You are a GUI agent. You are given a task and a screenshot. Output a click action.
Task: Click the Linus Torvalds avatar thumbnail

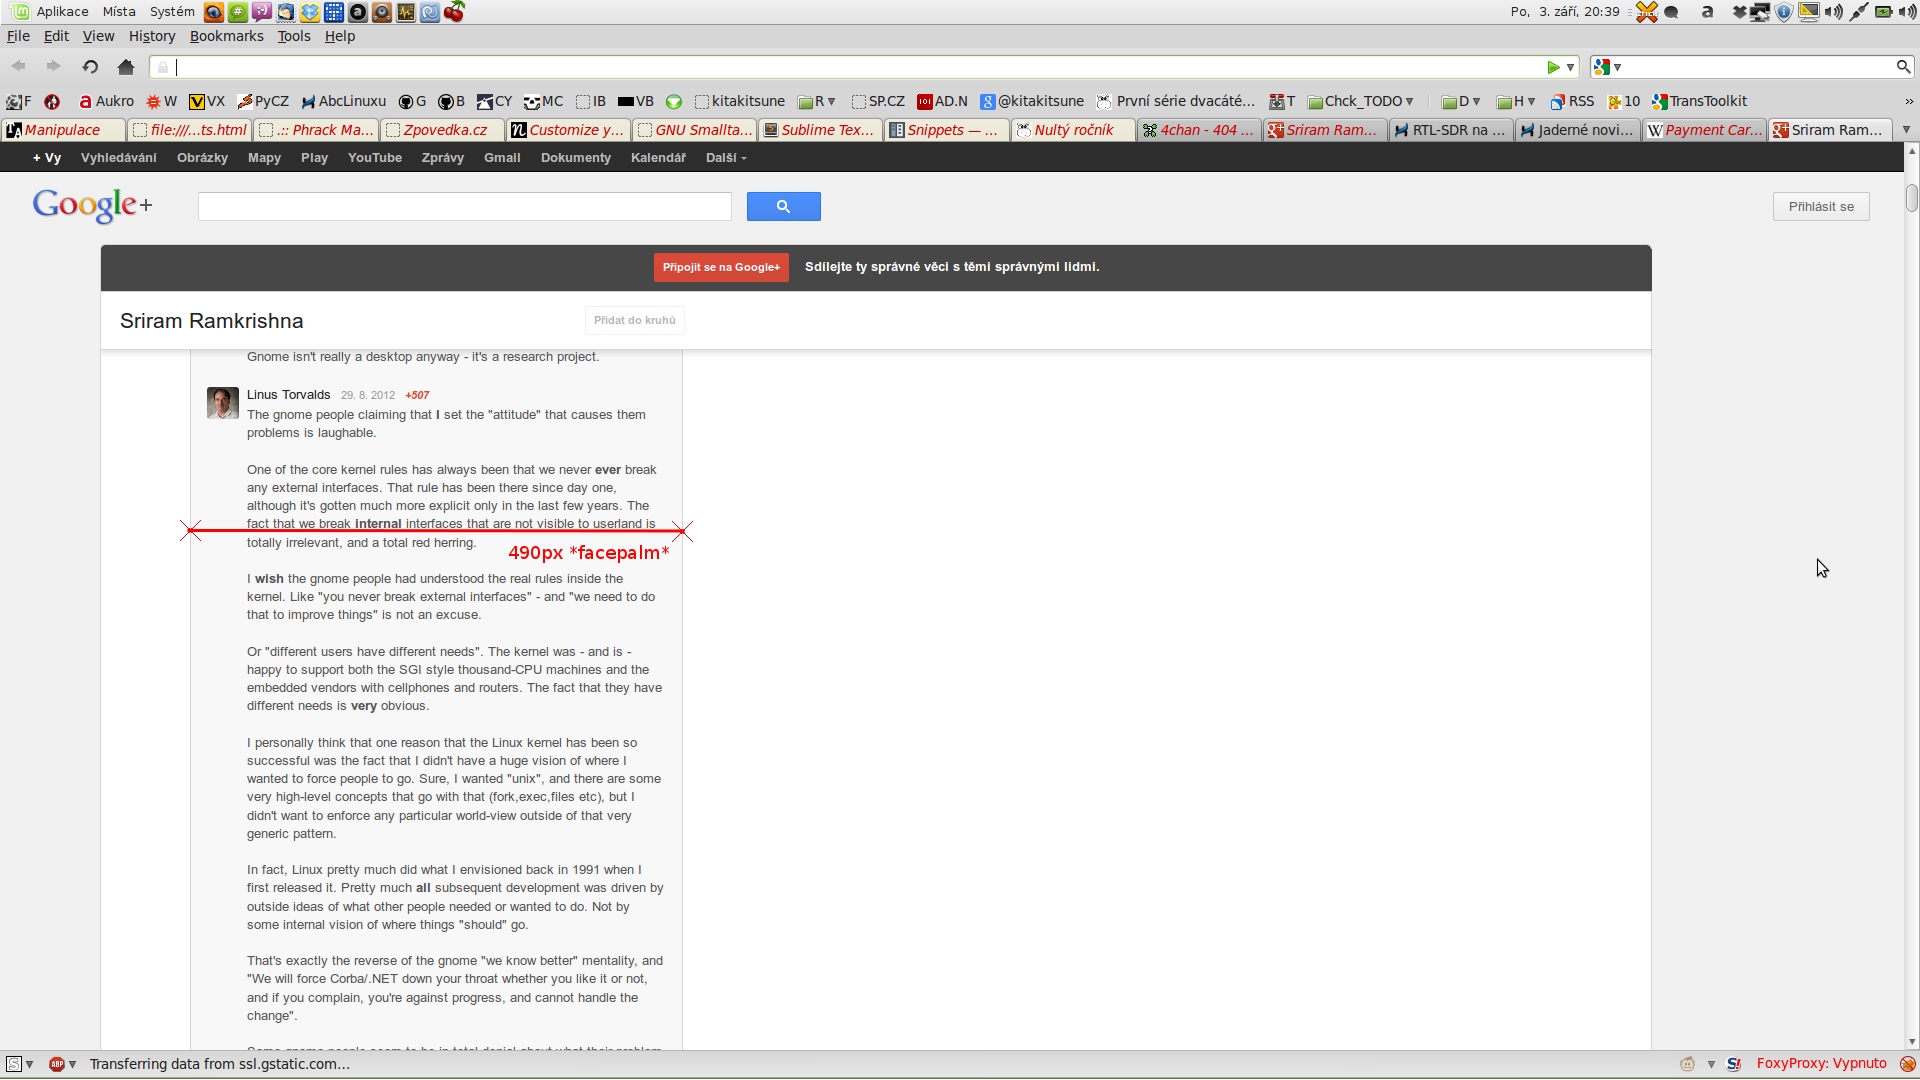[222, 403]
